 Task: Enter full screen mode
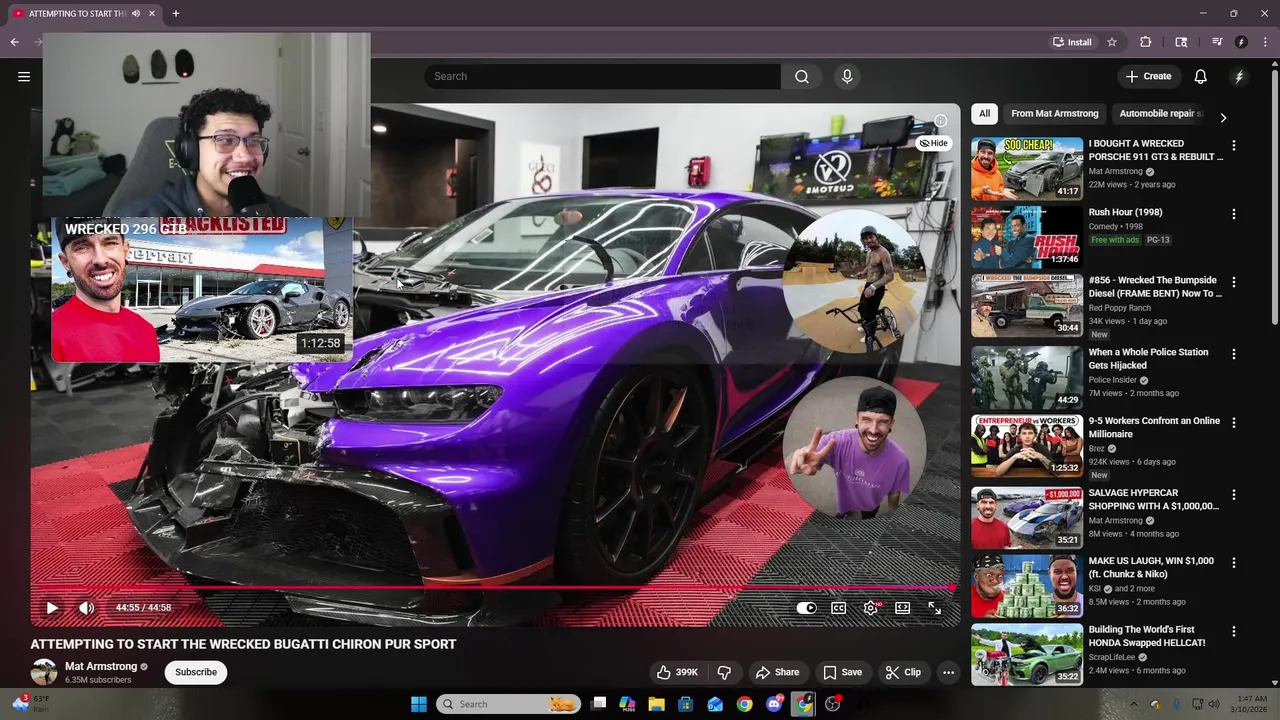tap(934, 607)
